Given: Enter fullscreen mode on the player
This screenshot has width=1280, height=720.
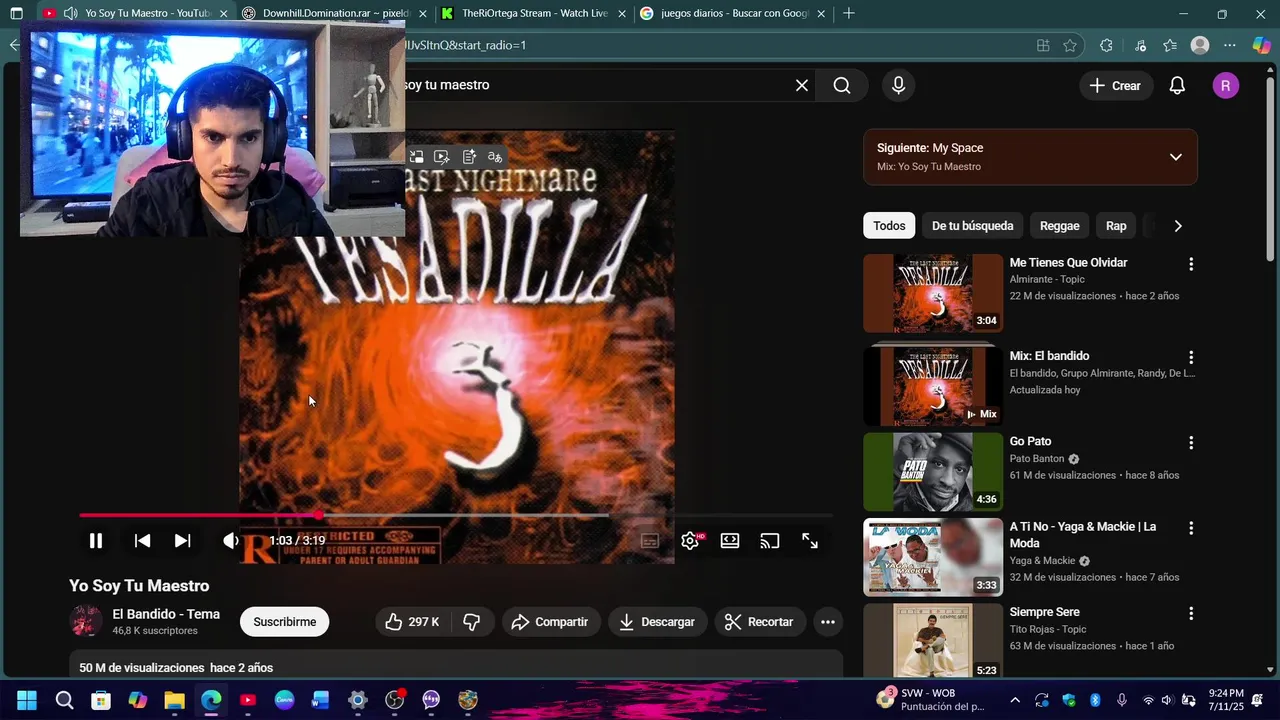Looking at the screenshot, I should 810,541.
